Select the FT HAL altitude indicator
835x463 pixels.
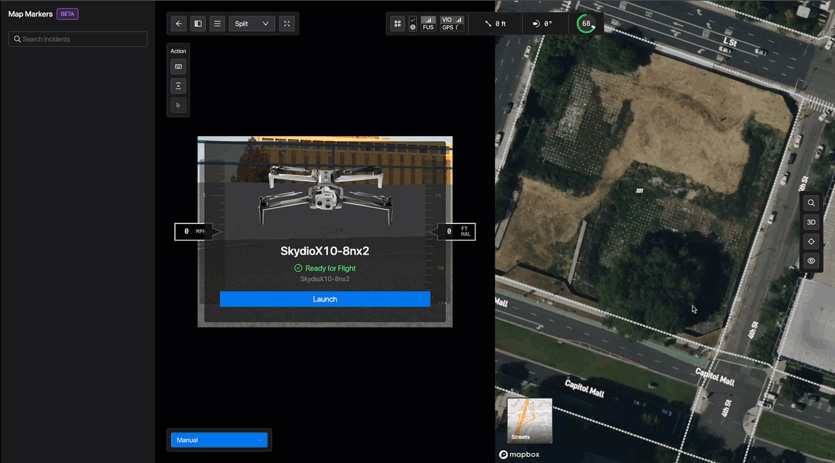tap(456, 231)
